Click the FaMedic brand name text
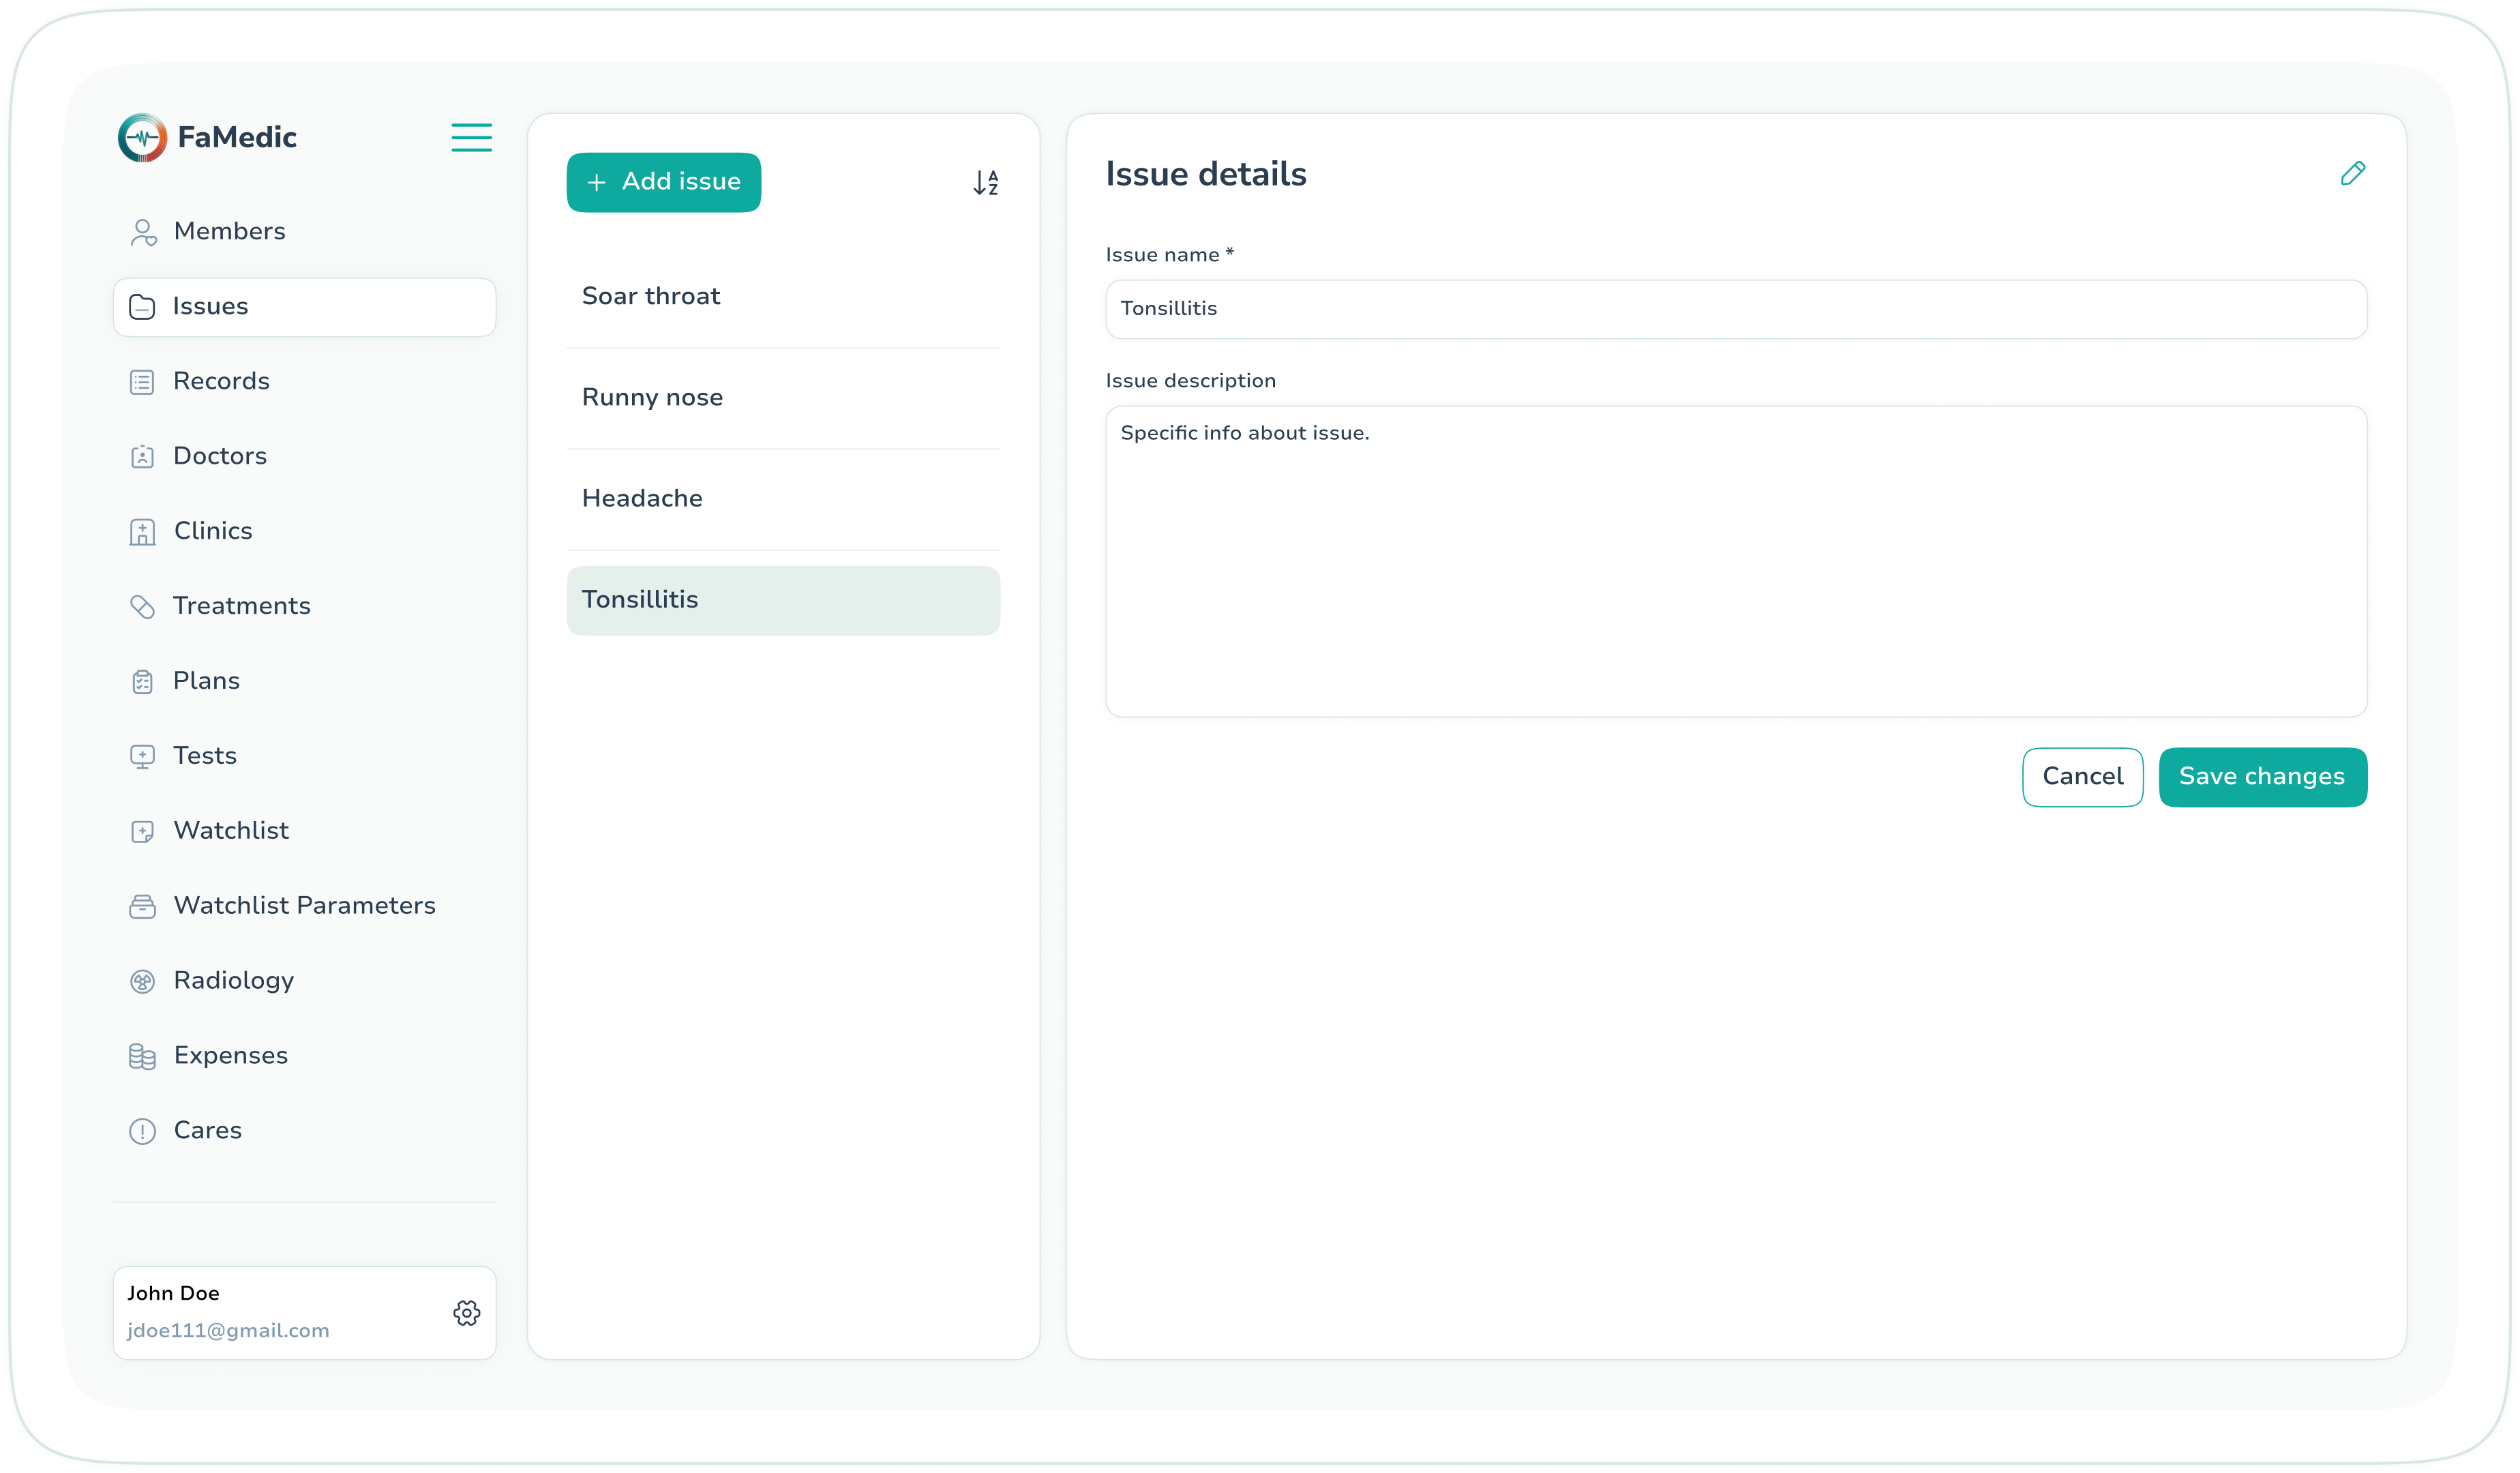The width and height of the screenshot is (2520, 1473). pyautogui.click(x=237, y=138)
